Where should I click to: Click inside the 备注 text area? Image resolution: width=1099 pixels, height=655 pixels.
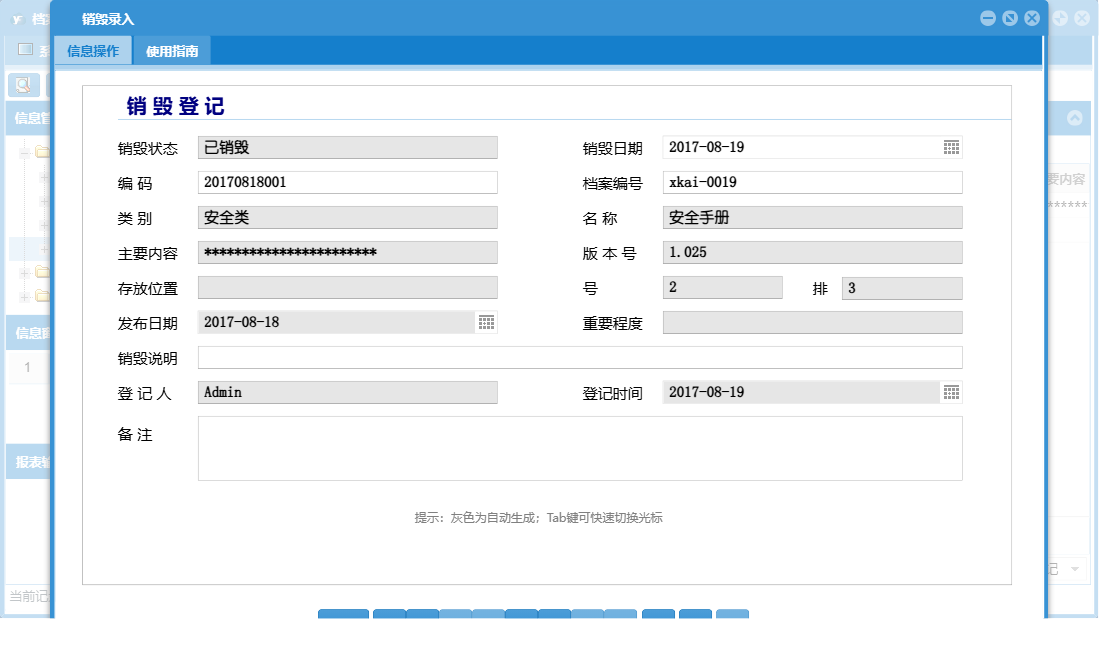(580, 447)
